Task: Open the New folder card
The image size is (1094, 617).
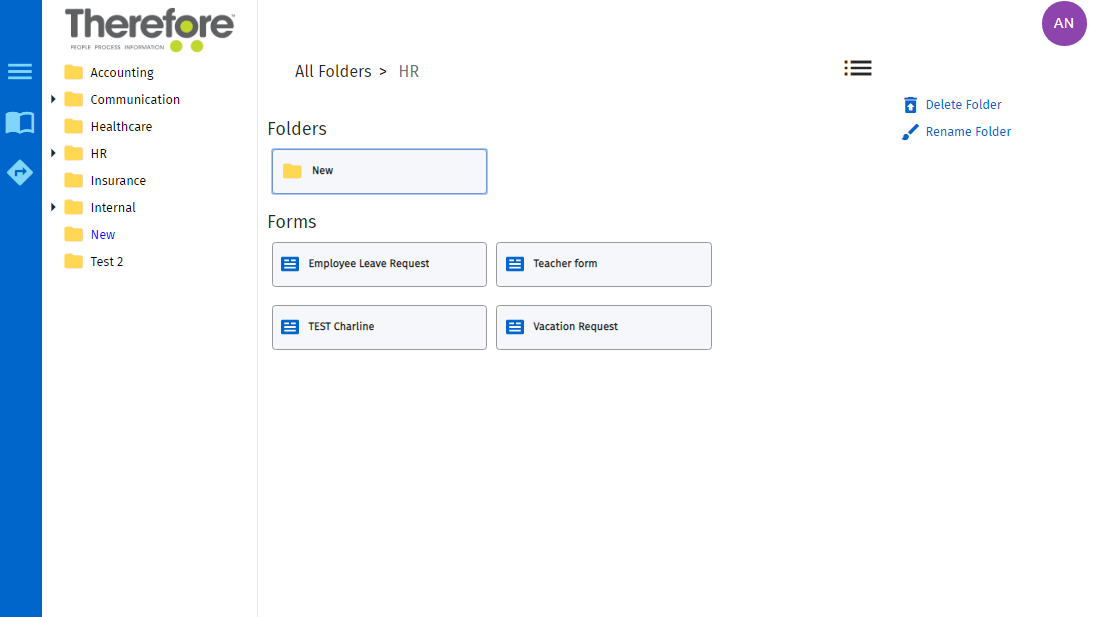Action: tap(379, 171)
